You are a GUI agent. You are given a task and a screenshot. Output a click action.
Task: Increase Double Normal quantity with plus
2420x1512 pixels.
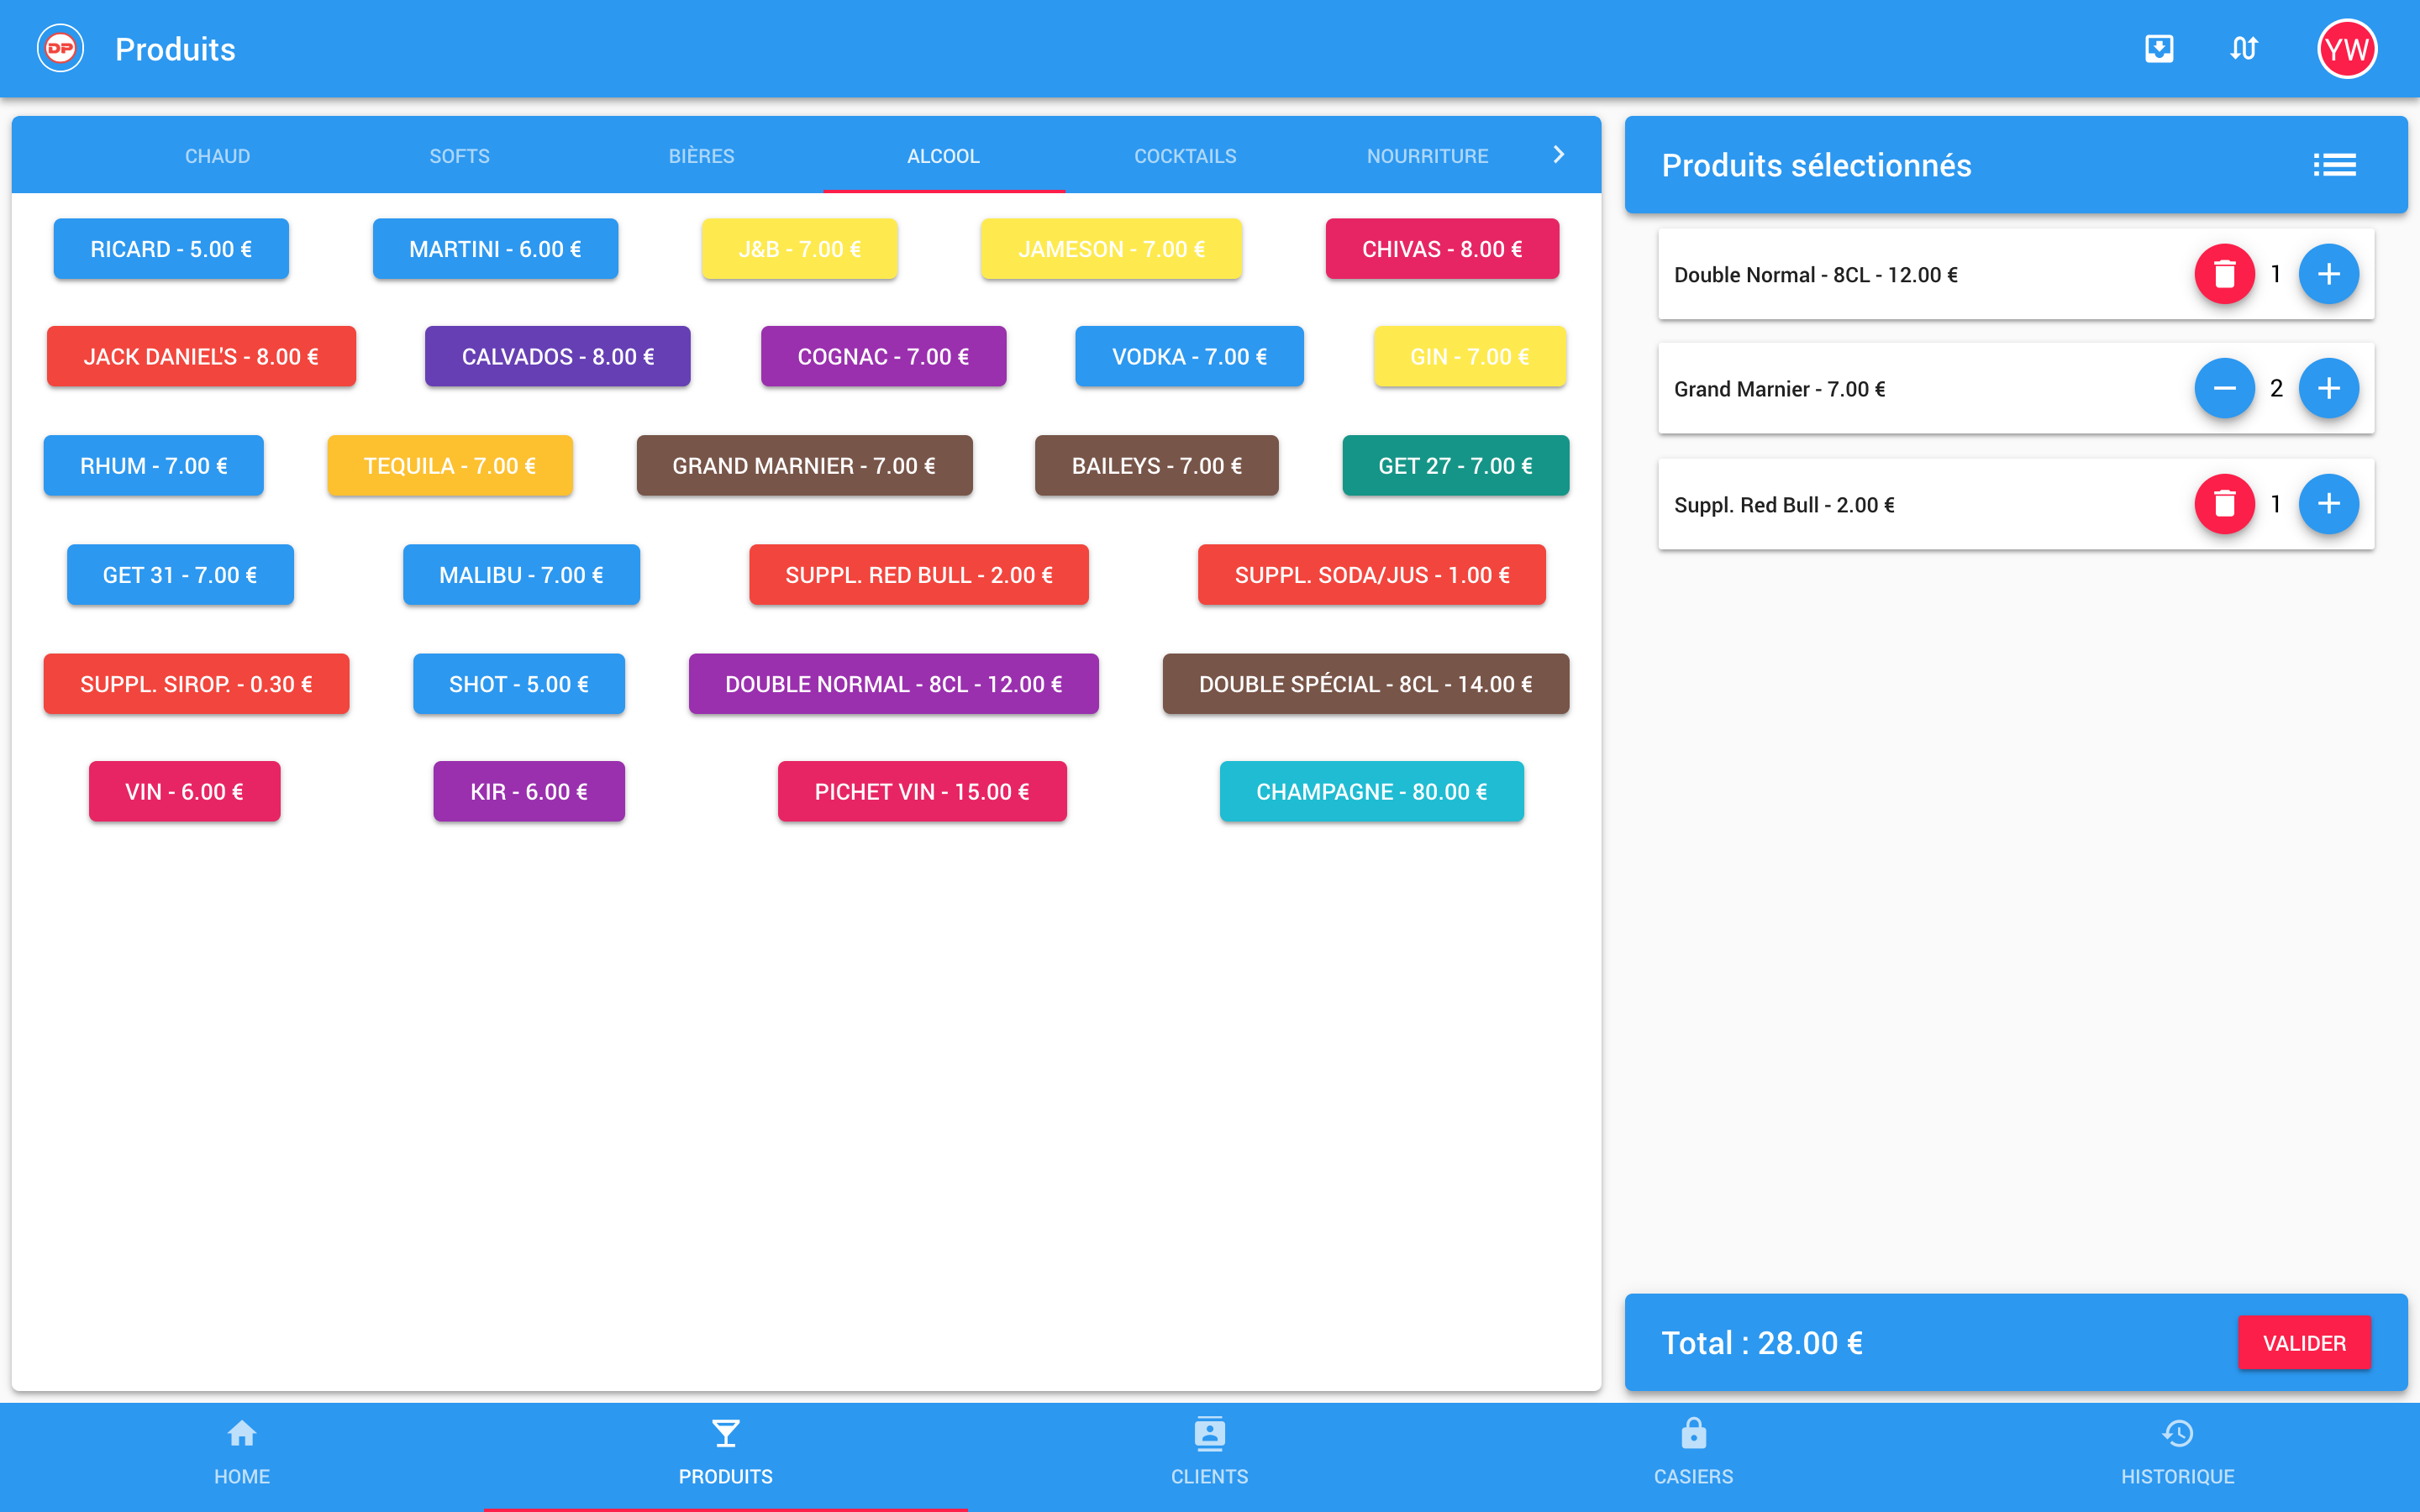[2328, 274]
